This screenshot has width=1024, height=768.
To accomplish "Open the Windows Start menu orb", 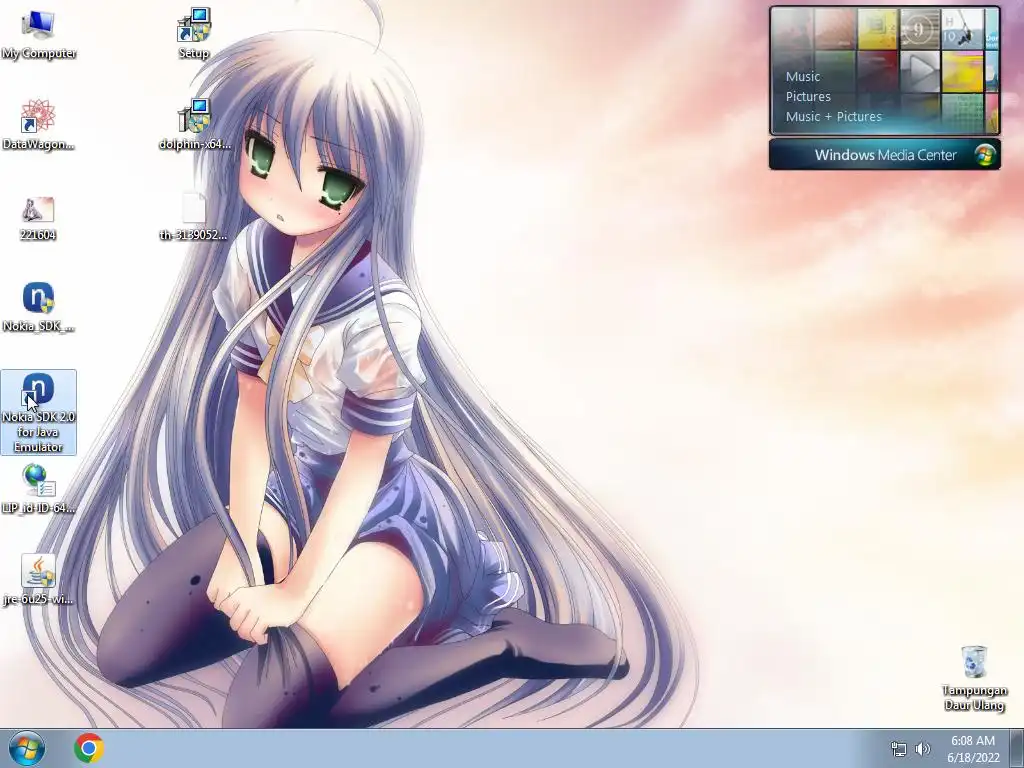I will tap(27, 748).
